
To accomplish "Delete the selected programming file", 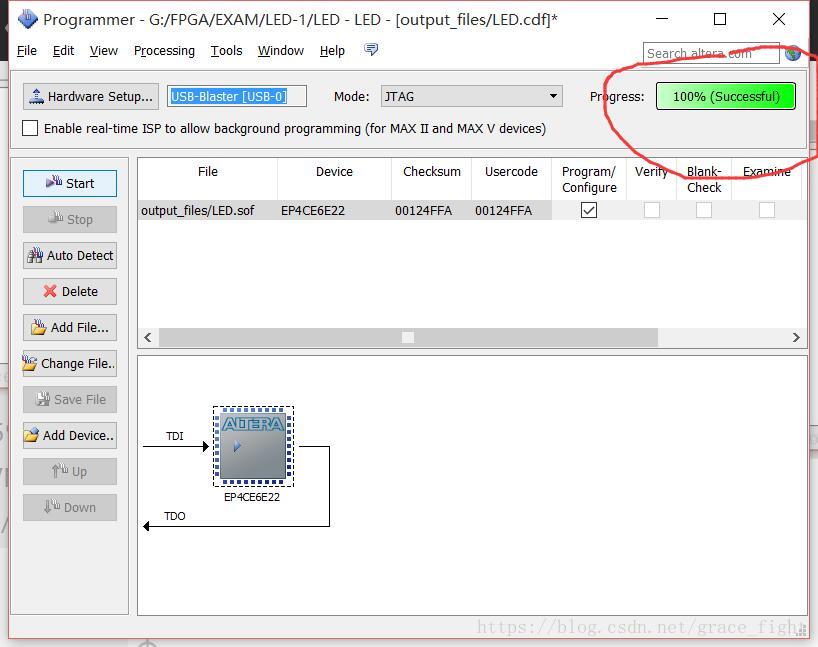I will (69, 291).
